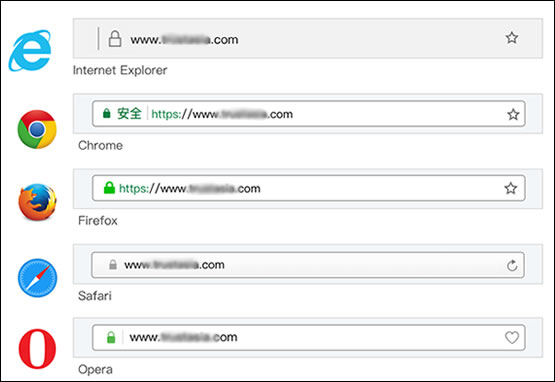Viewport: 555px width, 382px height.
Task: Click the green padlock in Opera address bar
Action: 111,337
